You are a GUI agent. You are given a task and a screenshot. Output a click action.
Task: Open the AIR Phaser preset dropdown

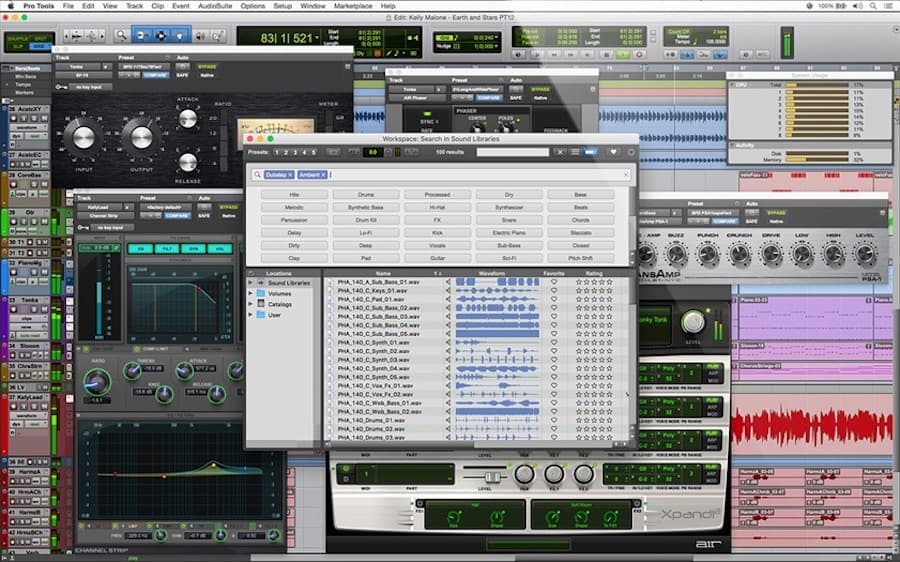[476, 90]
